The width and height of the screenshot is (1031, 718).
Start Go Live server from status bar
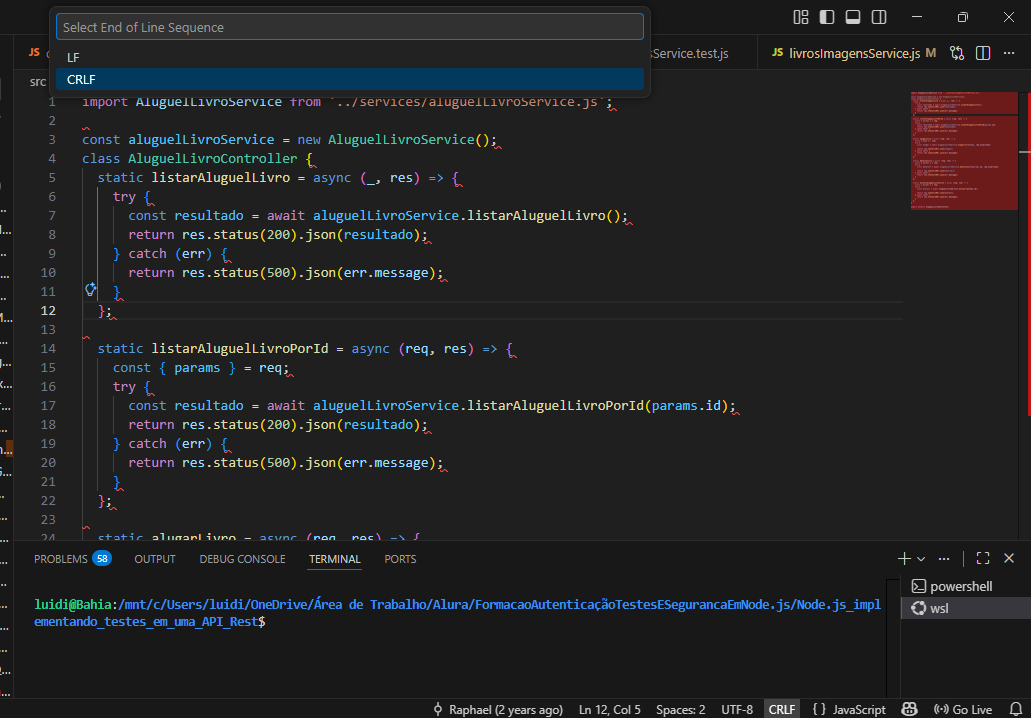tap(963, 709)
